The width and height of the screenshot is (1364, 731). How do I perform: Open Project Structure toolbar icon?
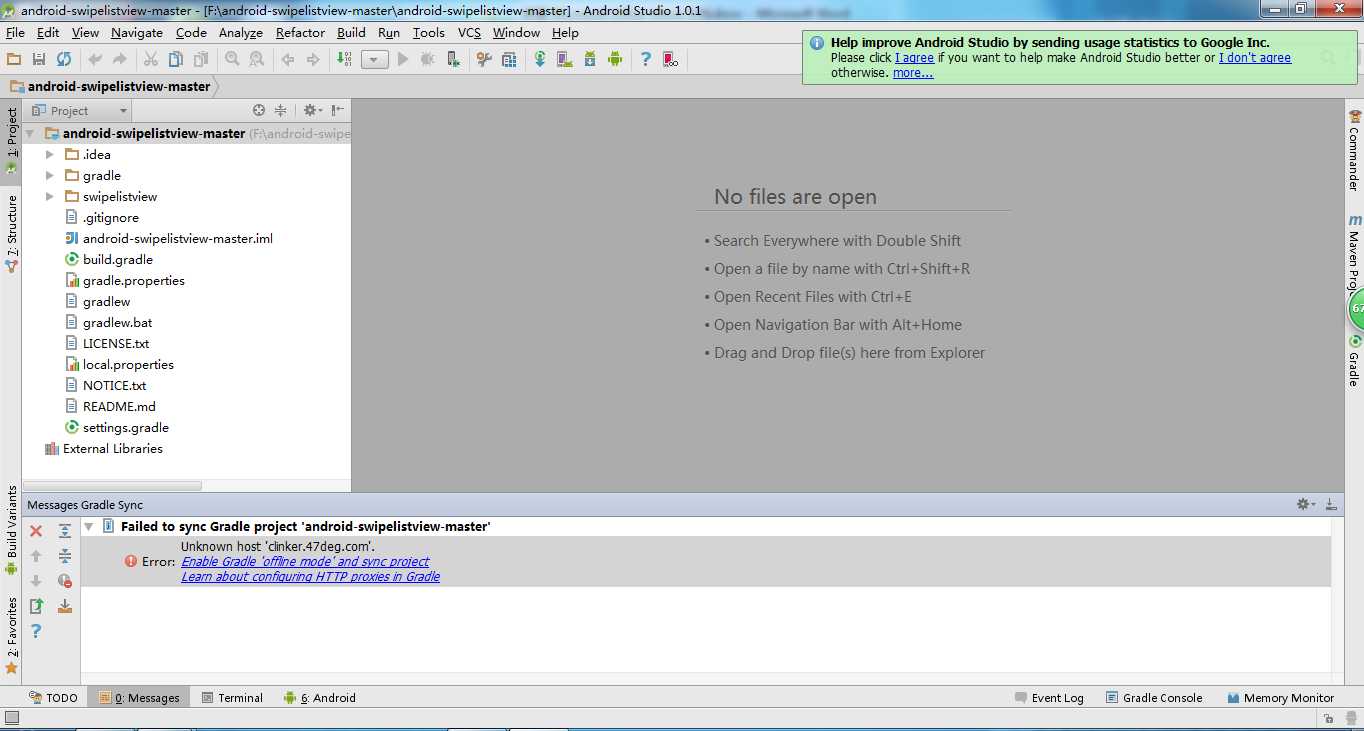click(x=509, y=60)
